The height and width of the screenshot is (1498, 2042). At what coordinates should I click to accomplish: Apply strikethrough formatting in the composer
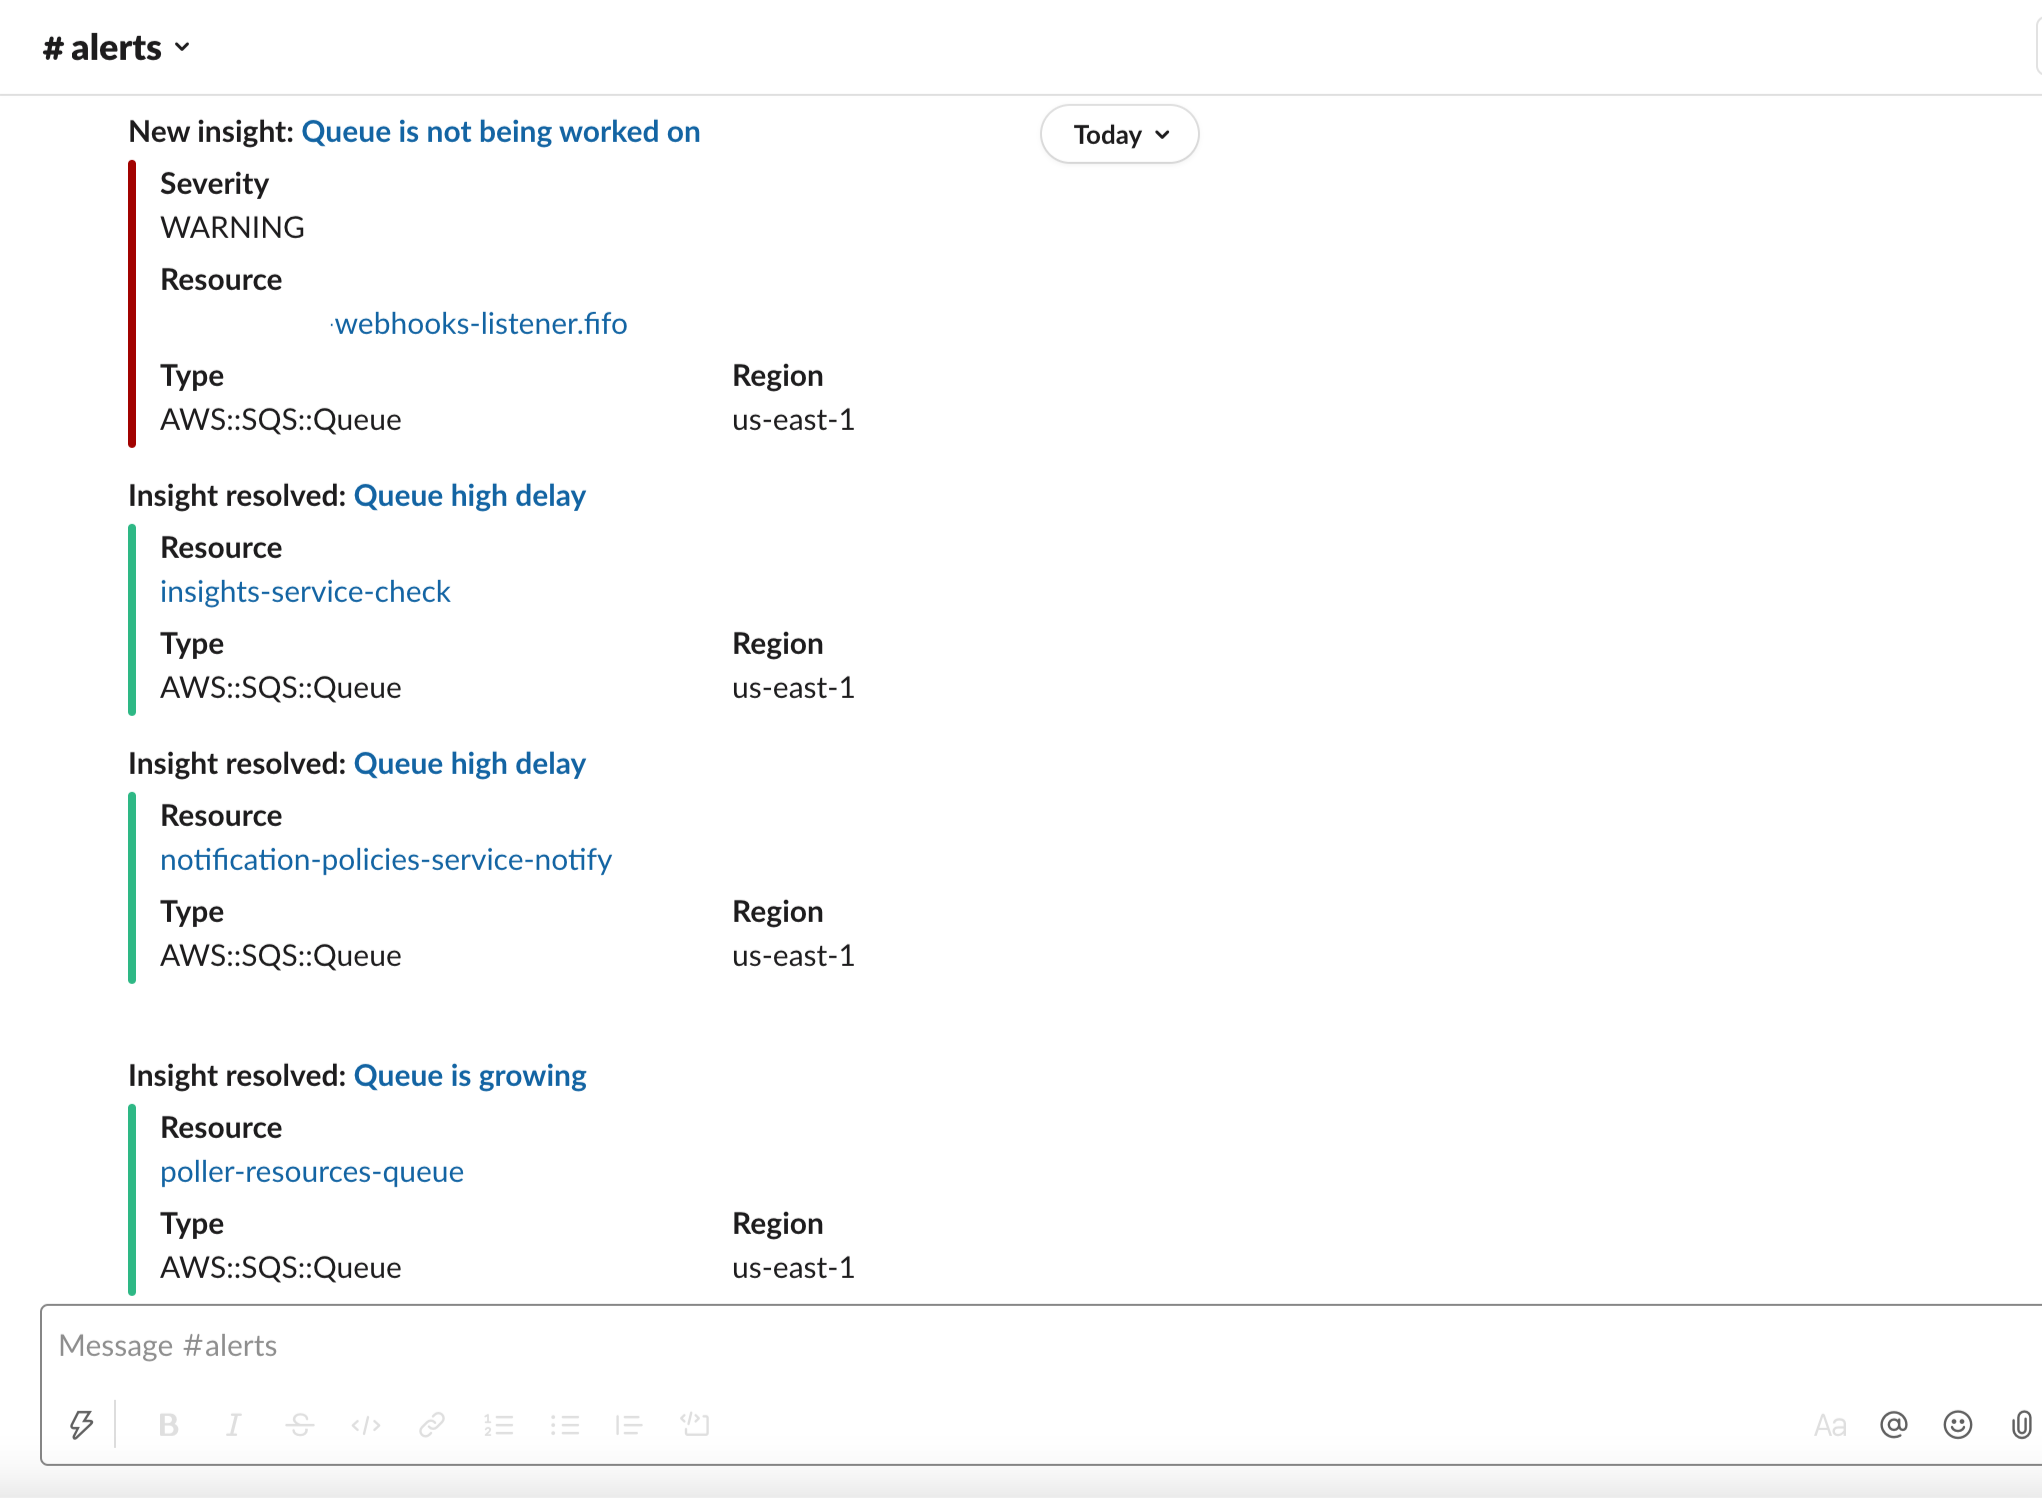pos(300,1425)
